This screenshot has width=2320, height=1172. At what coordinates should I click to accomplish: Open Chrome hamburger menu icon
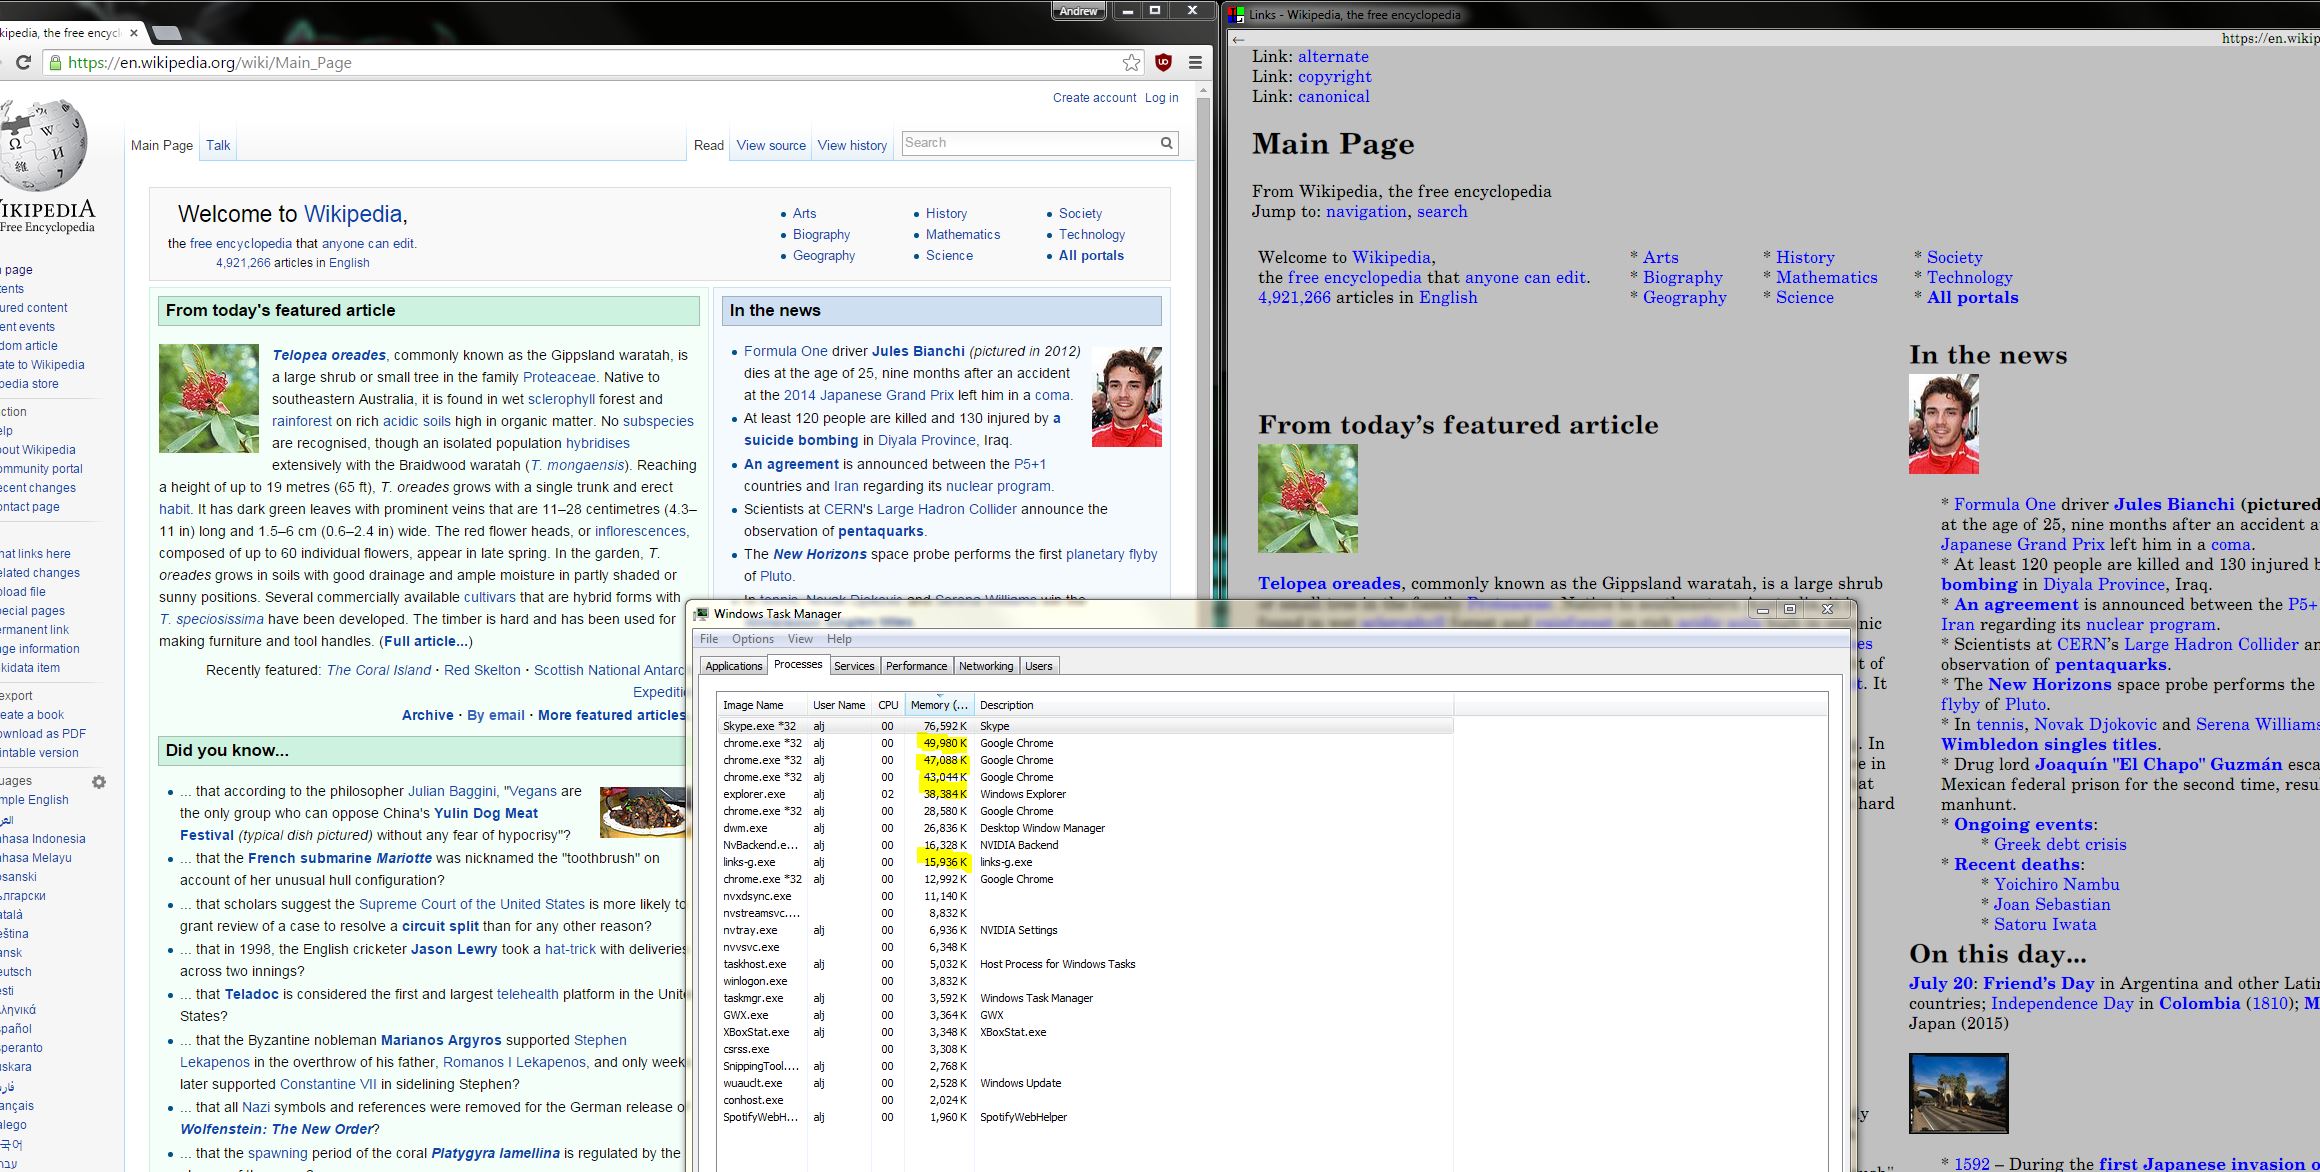click(x=1195, y=63)
